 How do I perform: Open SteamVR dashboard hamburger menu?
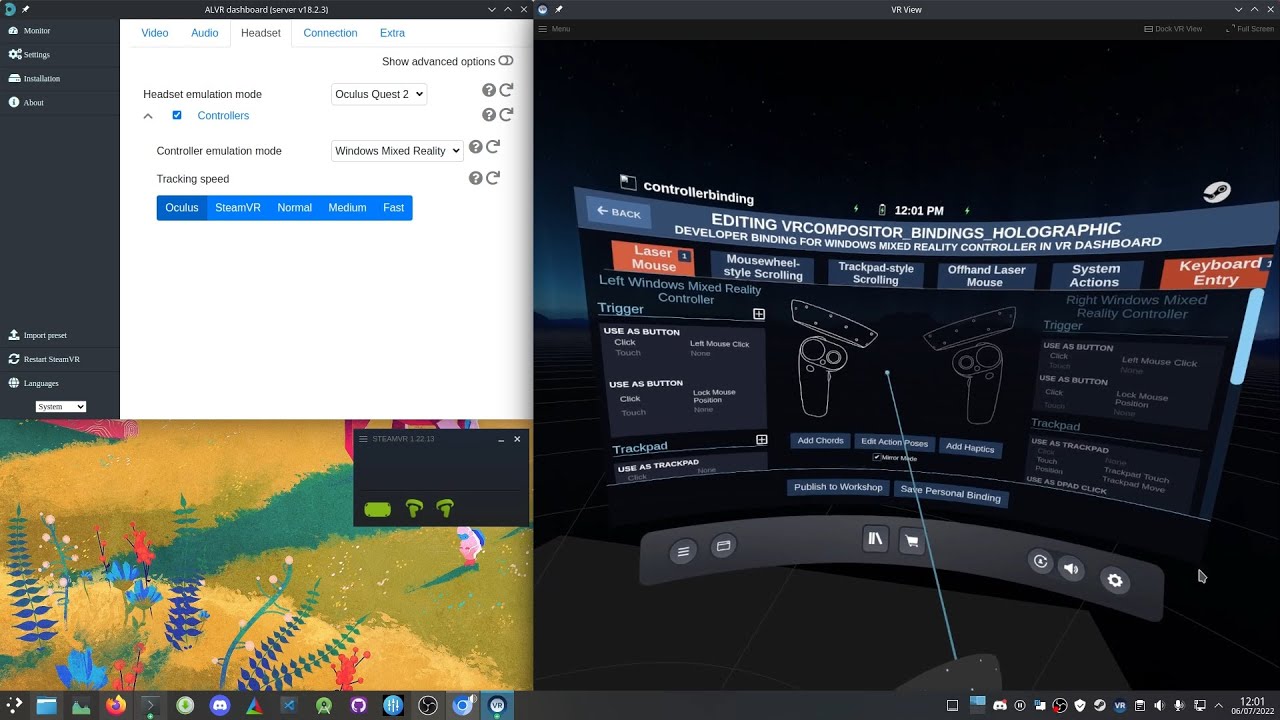683,550
